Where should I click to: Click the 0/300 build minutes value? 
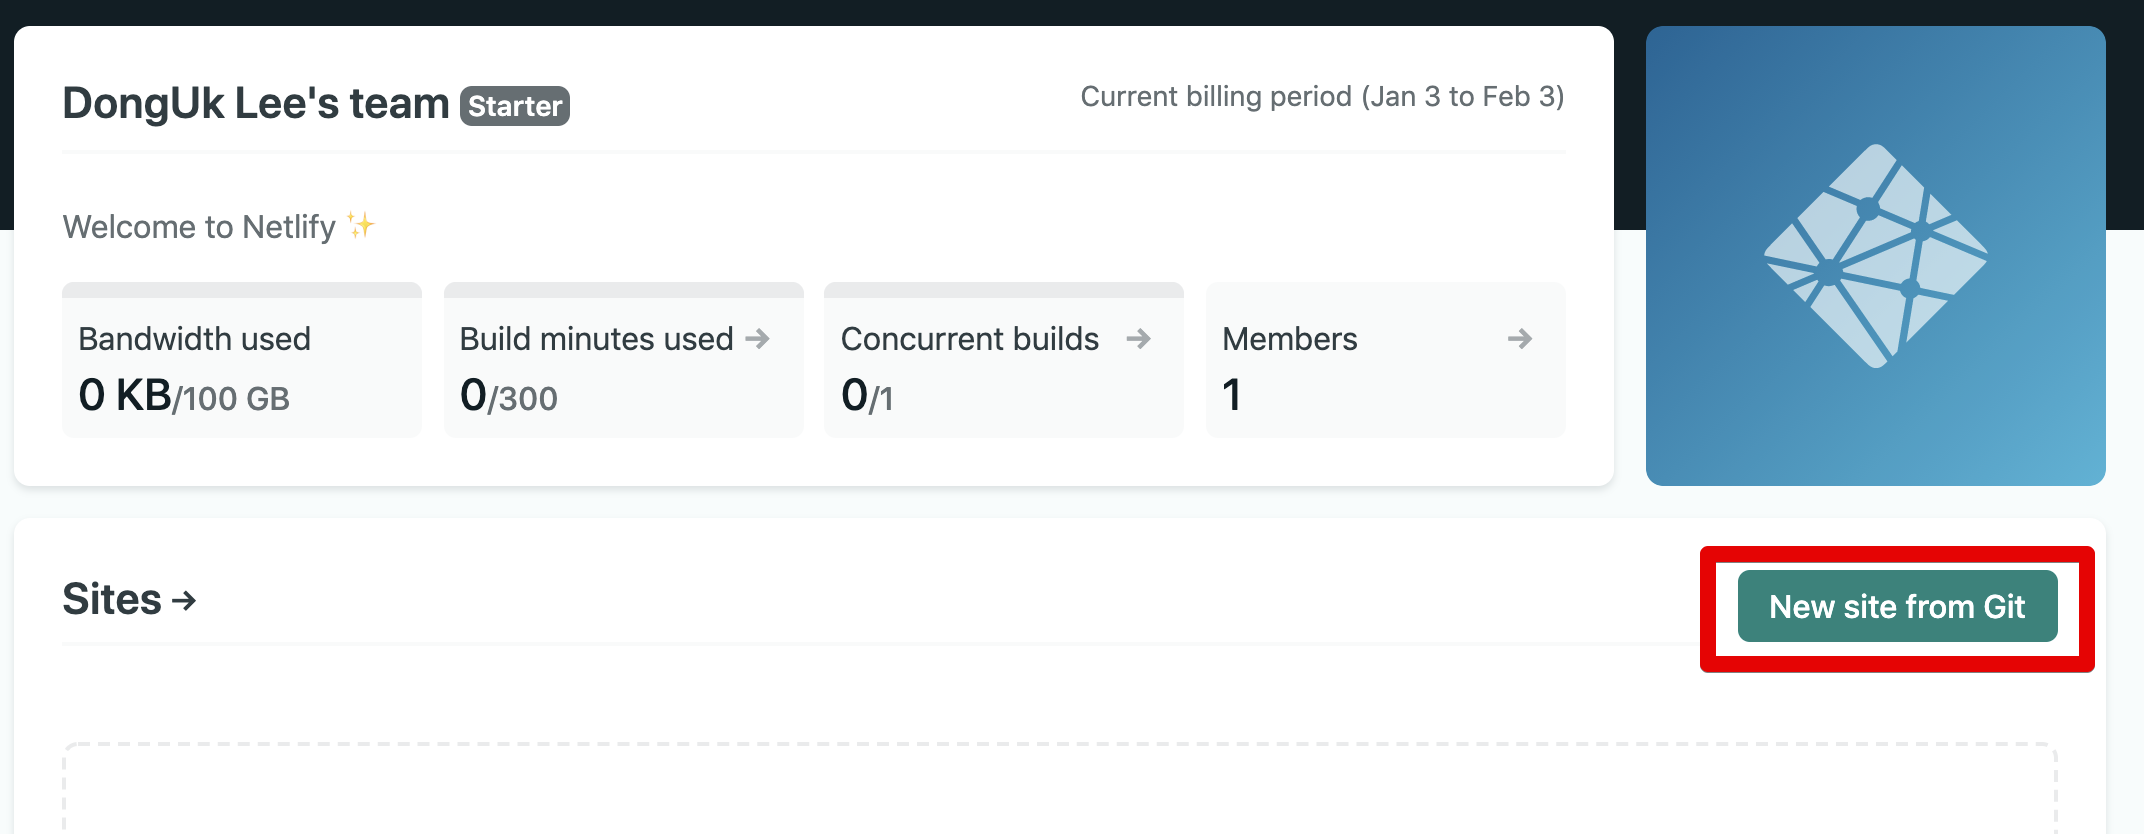pos(509,396)
